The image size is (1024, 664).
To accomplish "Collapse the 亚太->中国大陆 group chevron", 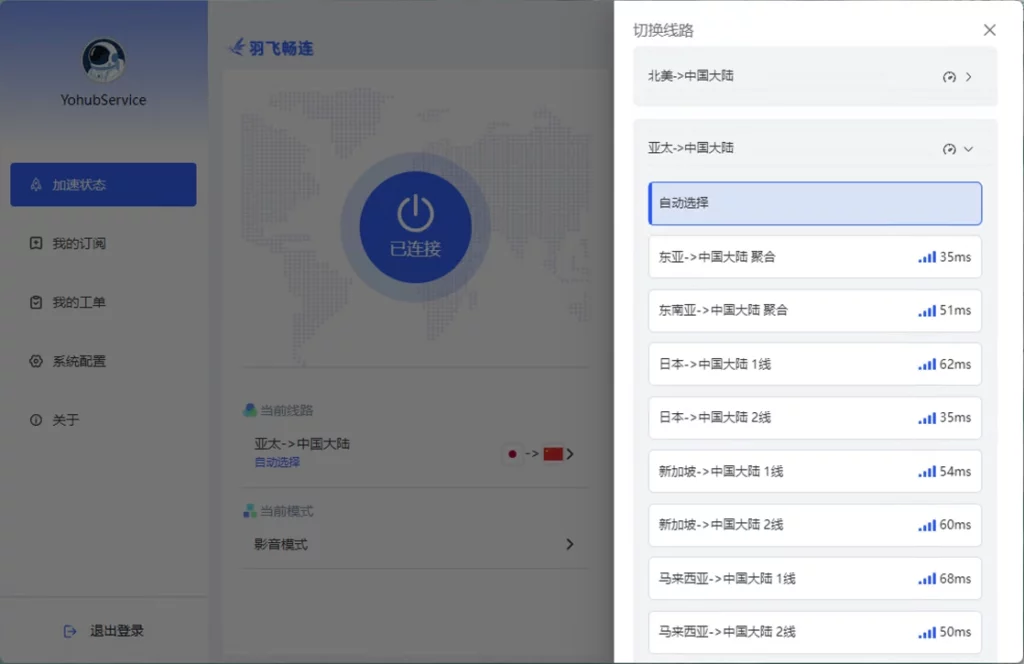I will click(968, 149).
